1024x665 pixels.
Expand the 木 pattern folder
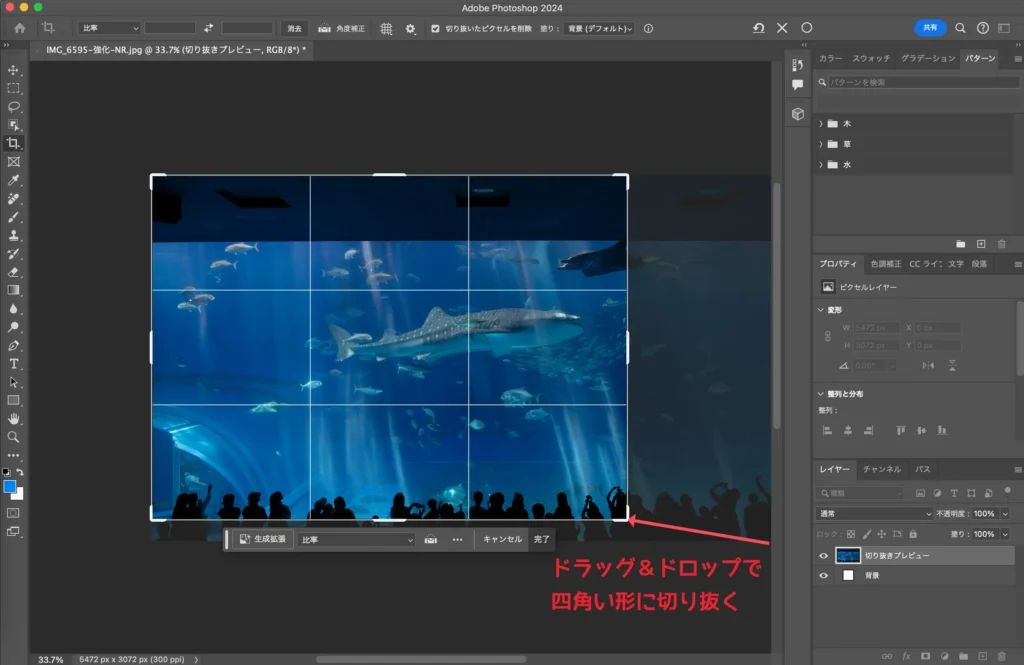click(x=821, y=124)
